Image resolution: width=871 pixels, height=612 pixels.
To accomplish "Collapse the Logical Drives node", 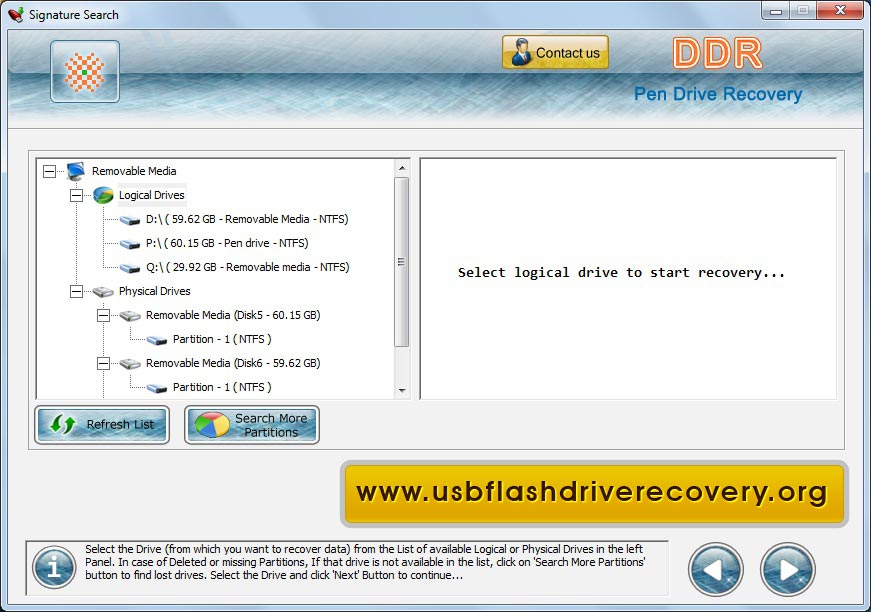I will click(76, 195).
